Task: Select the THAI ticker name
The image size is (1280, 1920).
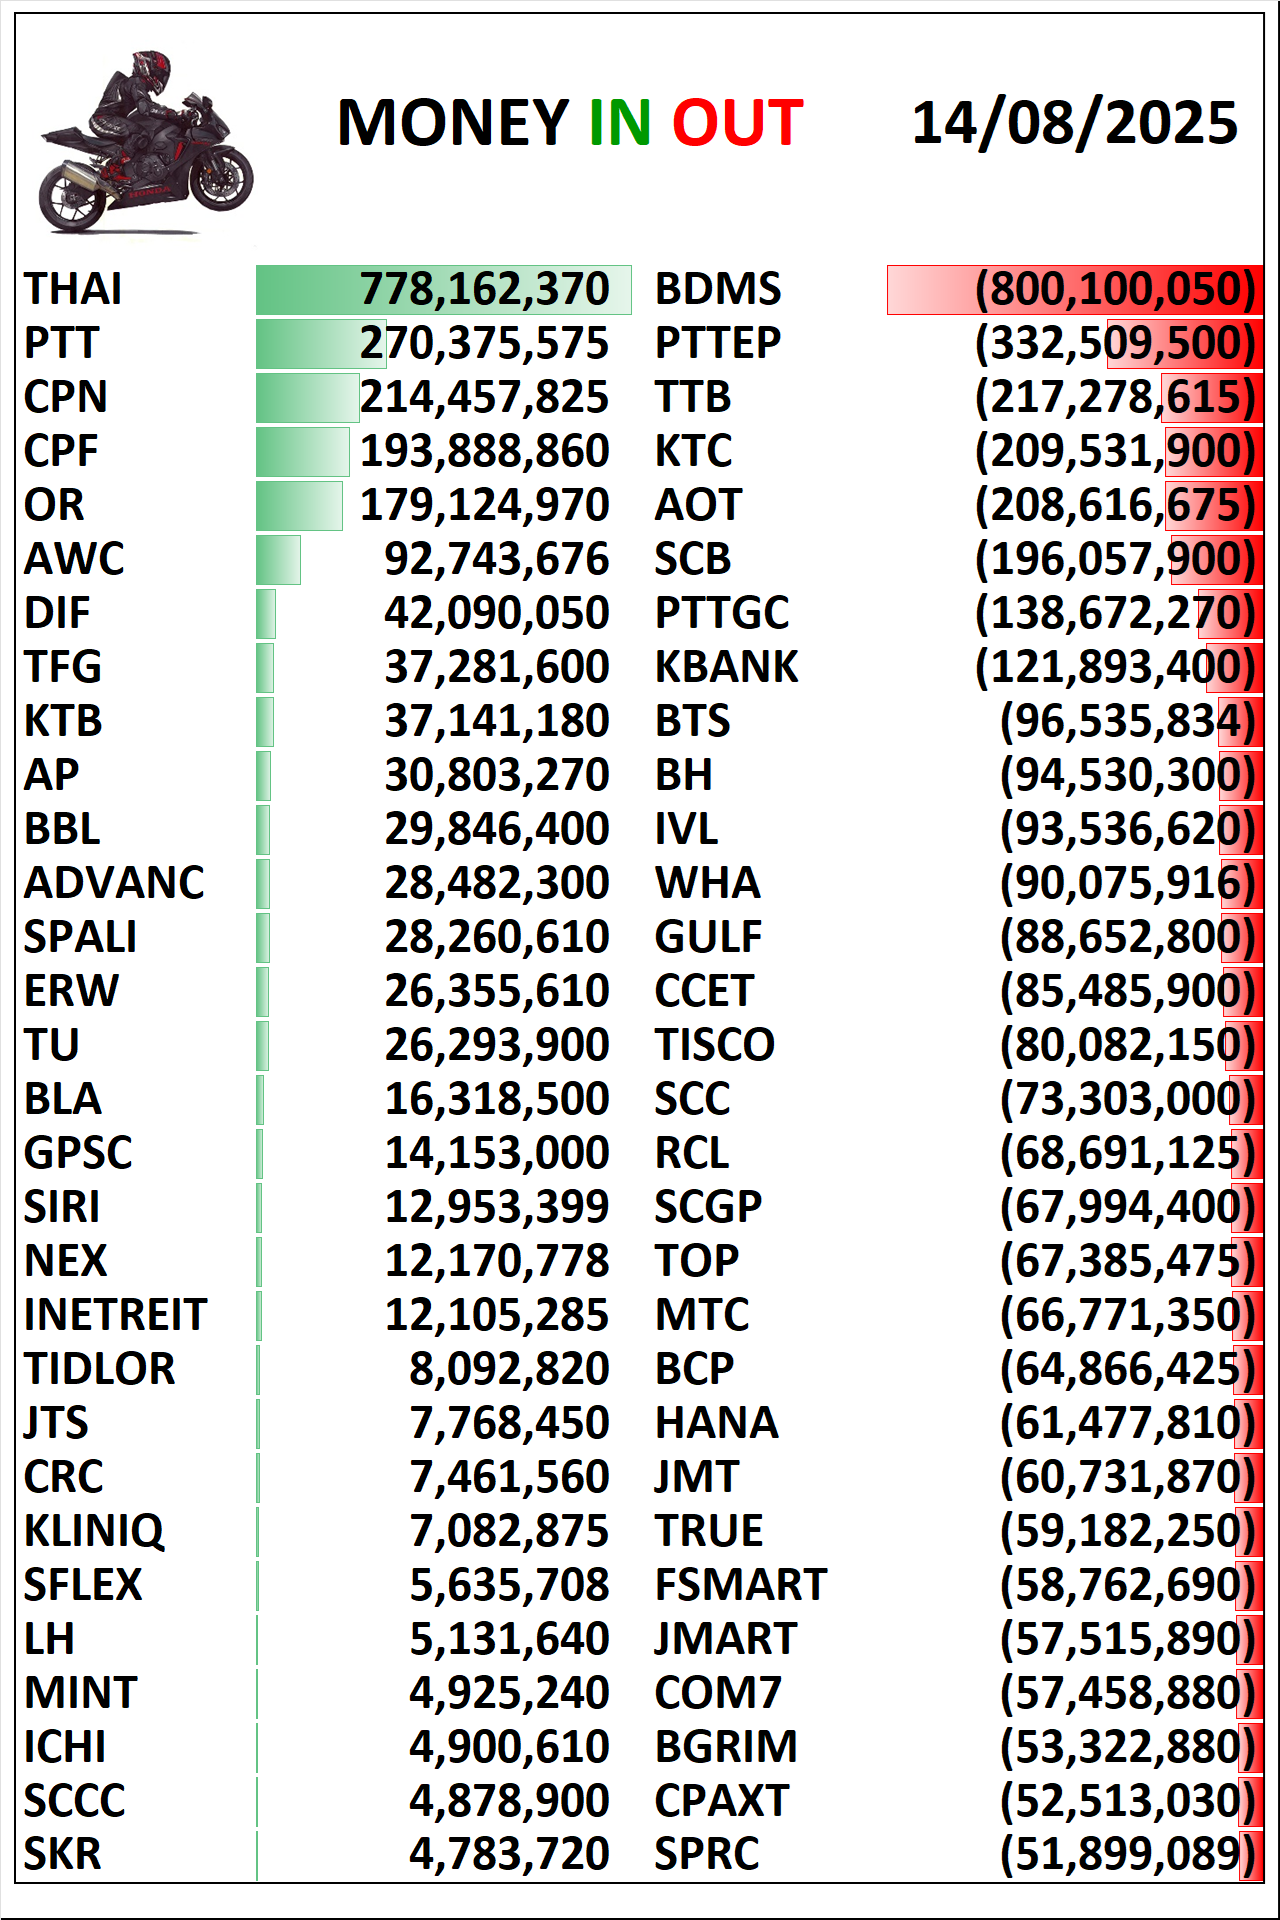Action: coord(73,289)
